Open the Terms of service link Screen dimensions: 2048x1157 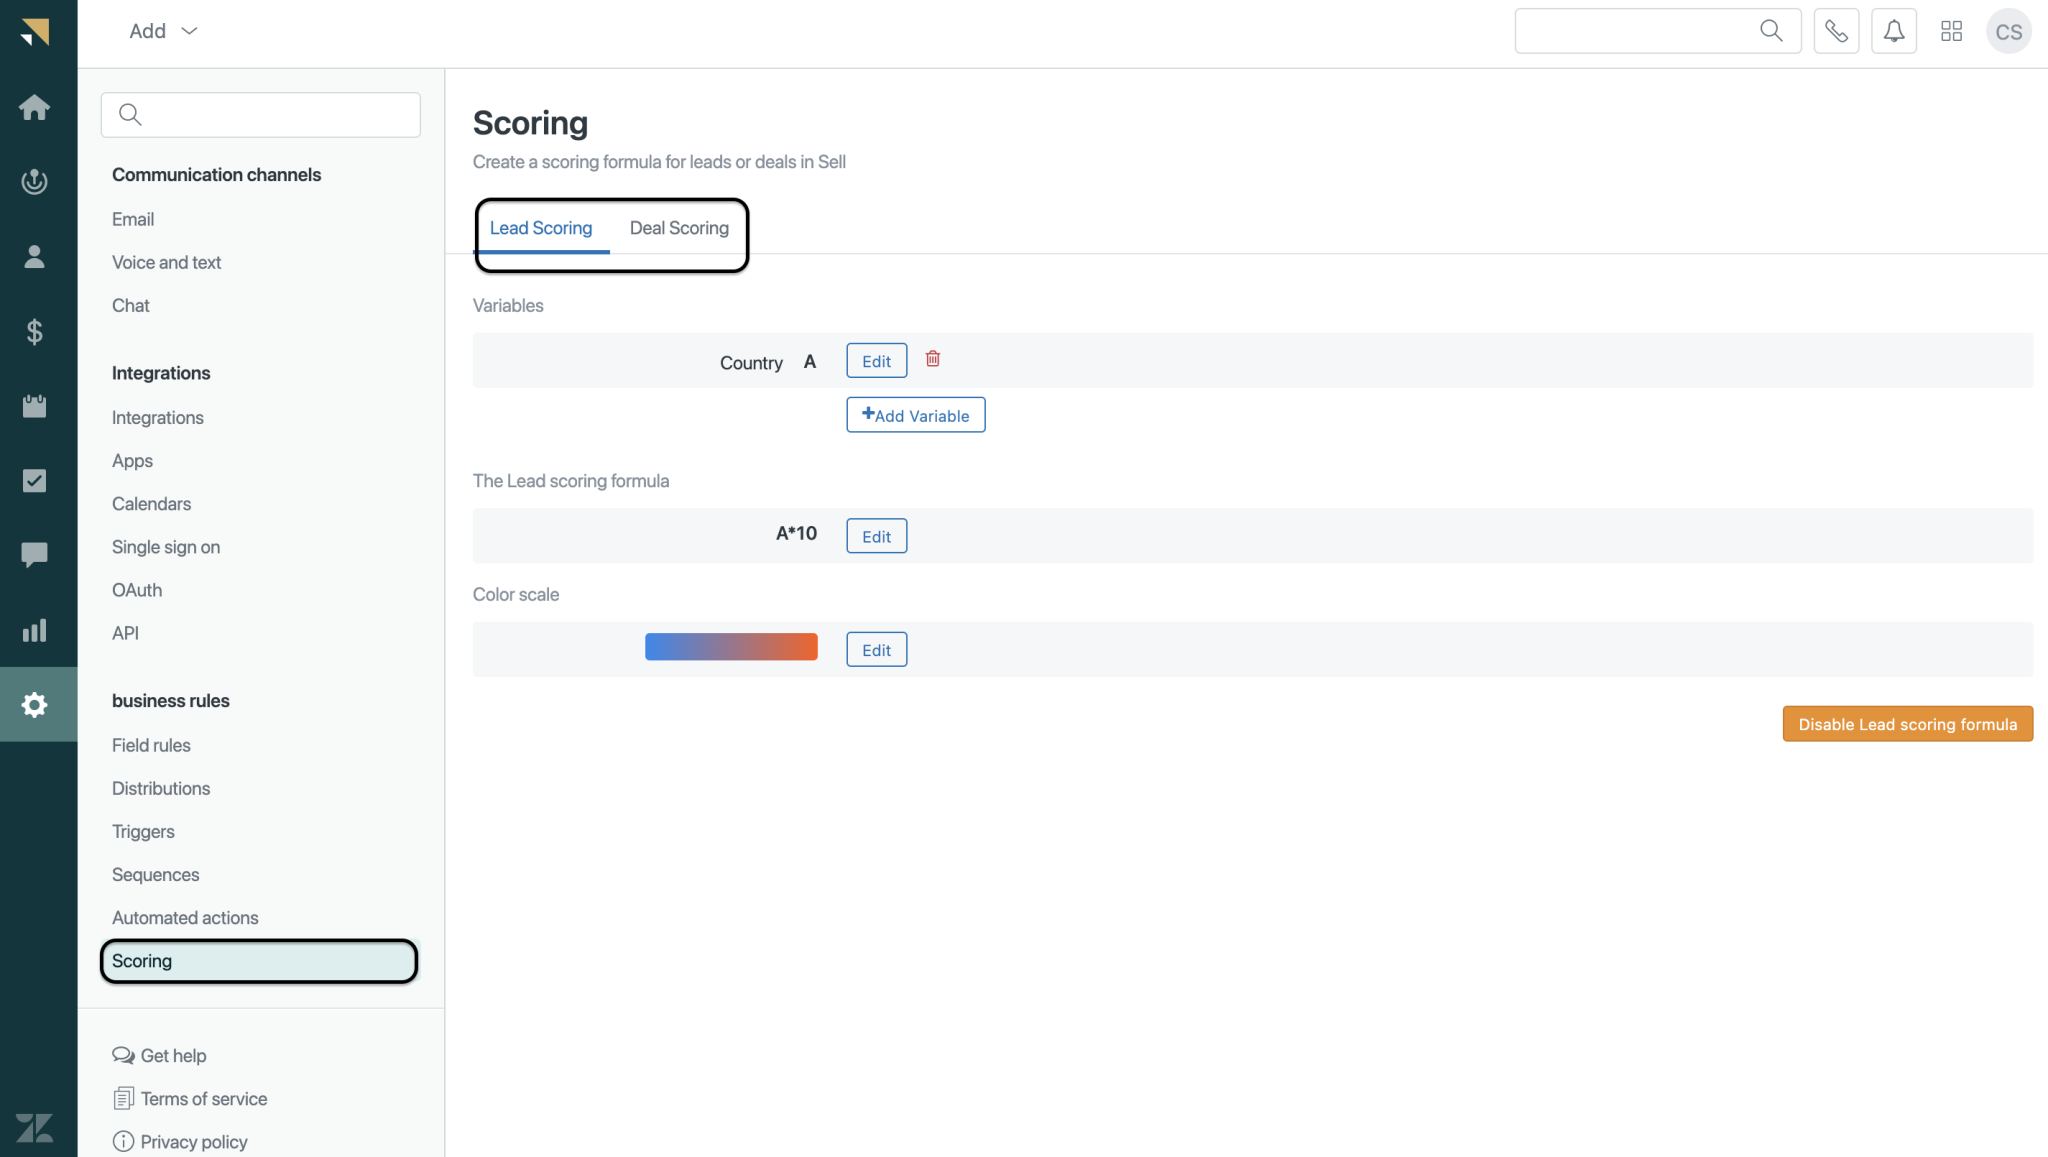tap(203, 1098)
